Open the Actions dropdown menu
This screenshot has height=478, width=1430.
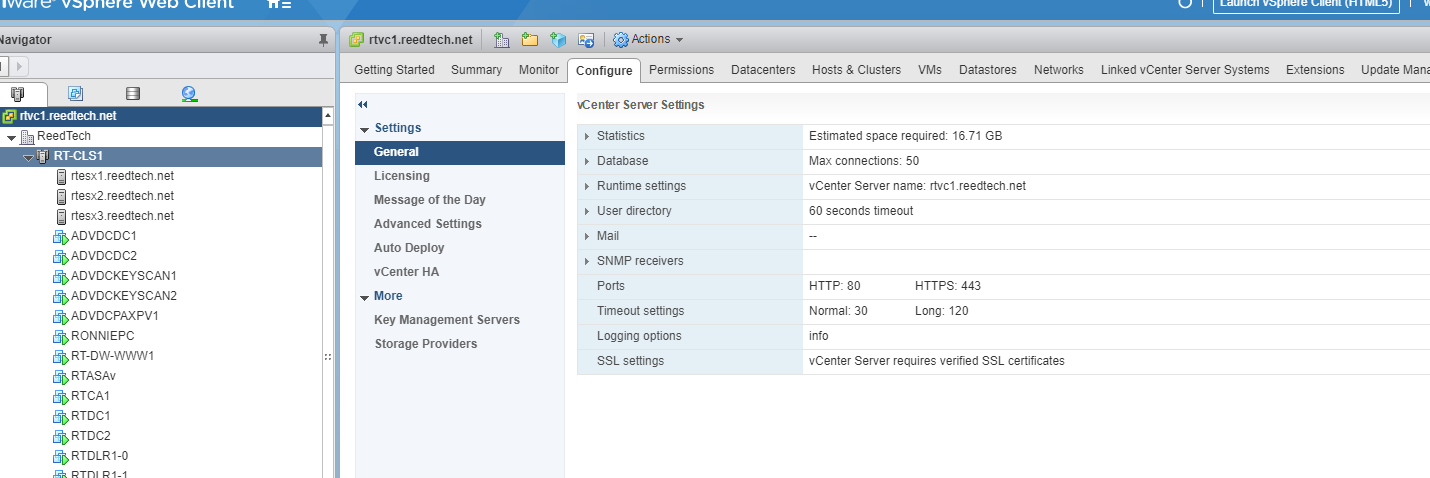657,40
